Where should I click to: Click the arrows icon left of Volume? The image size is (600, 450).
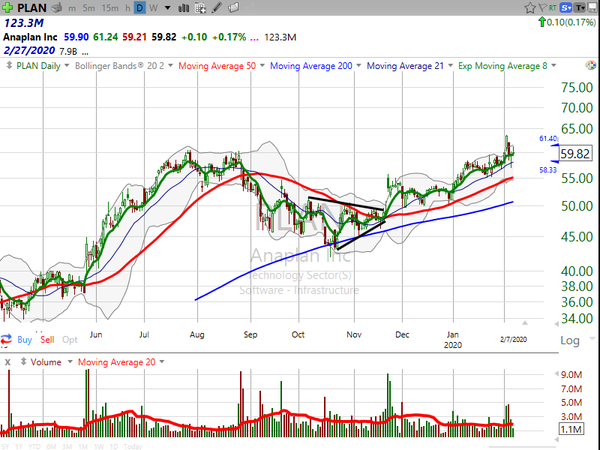click(23, 362)
